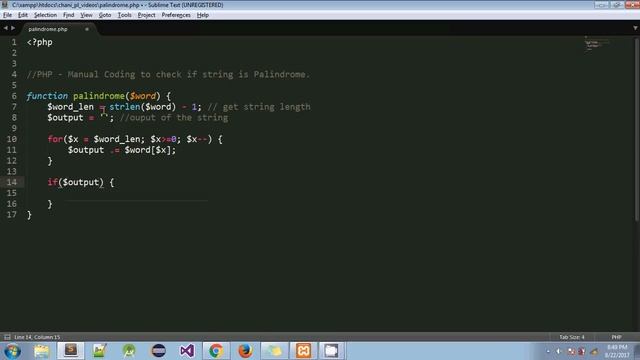Open the tab list dropdown arrow

click(635, 28)
